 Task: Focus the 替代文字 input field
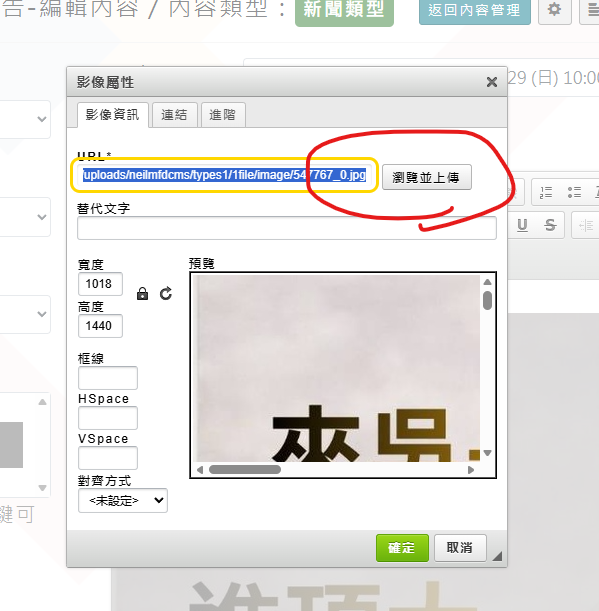(x=286, y=228)
